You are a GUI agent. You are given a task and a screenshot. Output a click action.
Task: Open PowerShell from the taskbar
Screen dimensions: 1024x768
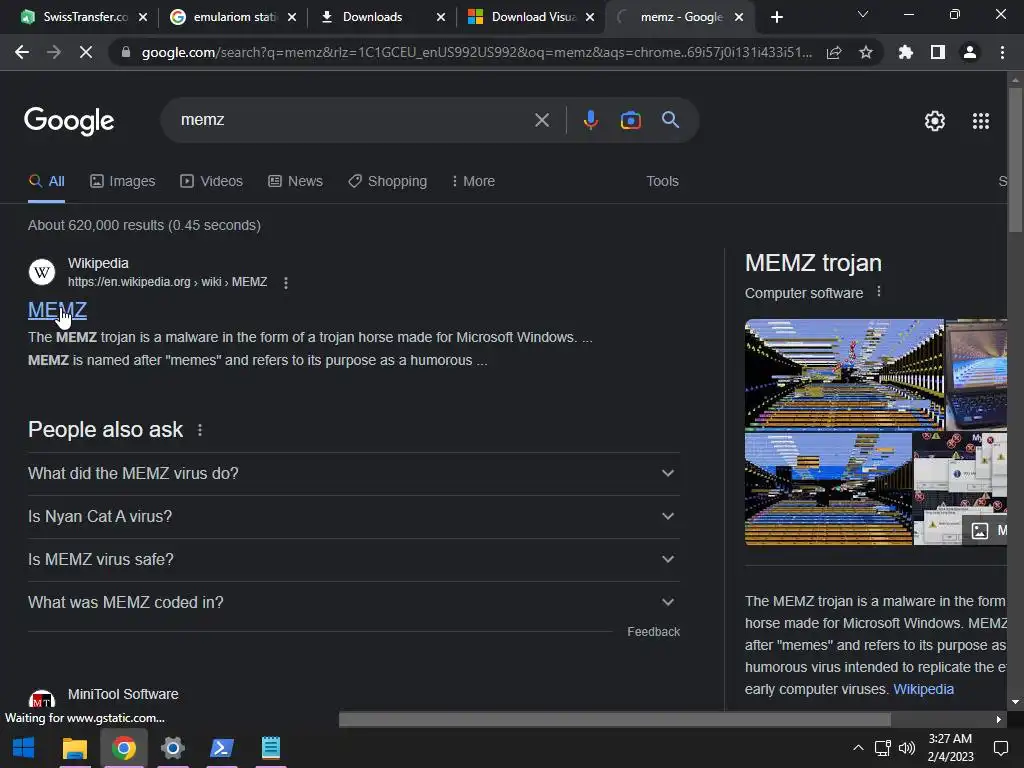(222, 748)
